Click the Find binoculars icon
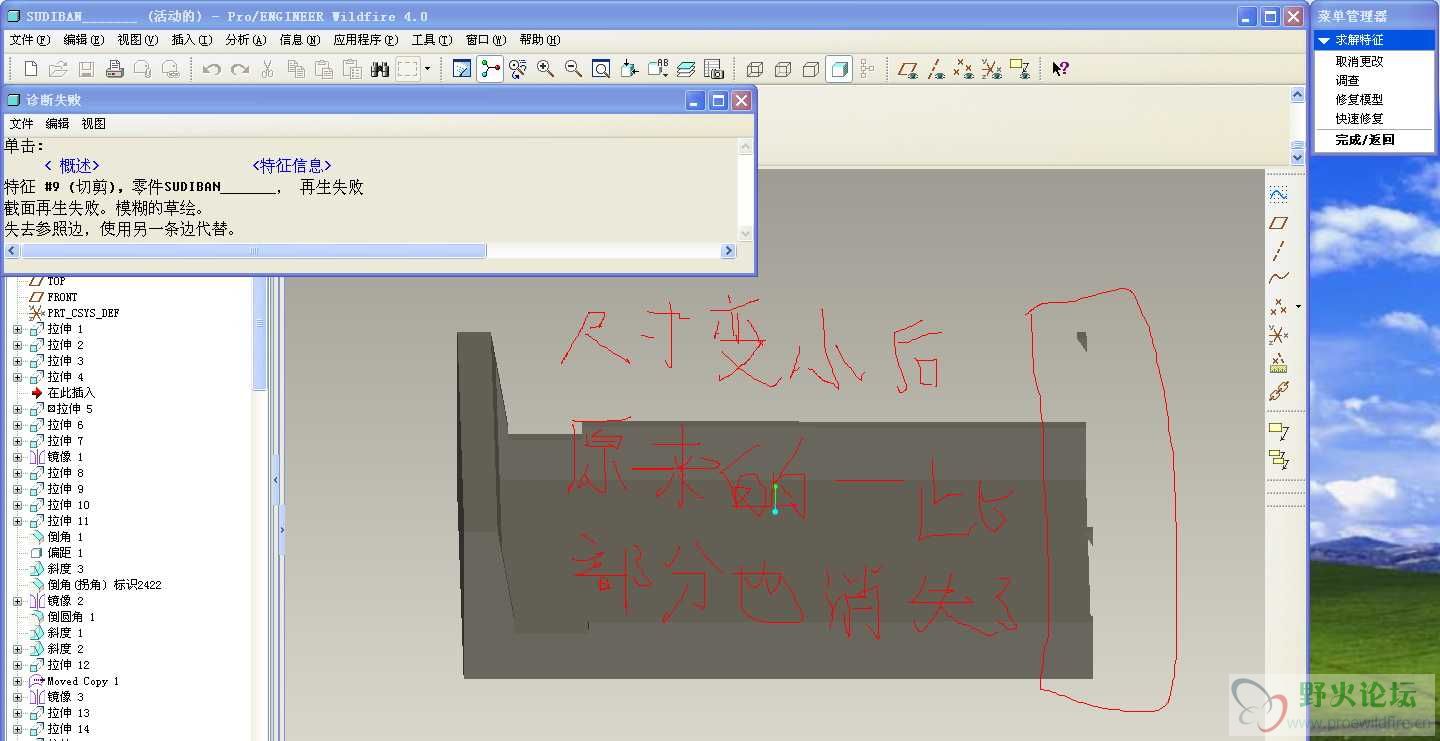 pos(380,69)
